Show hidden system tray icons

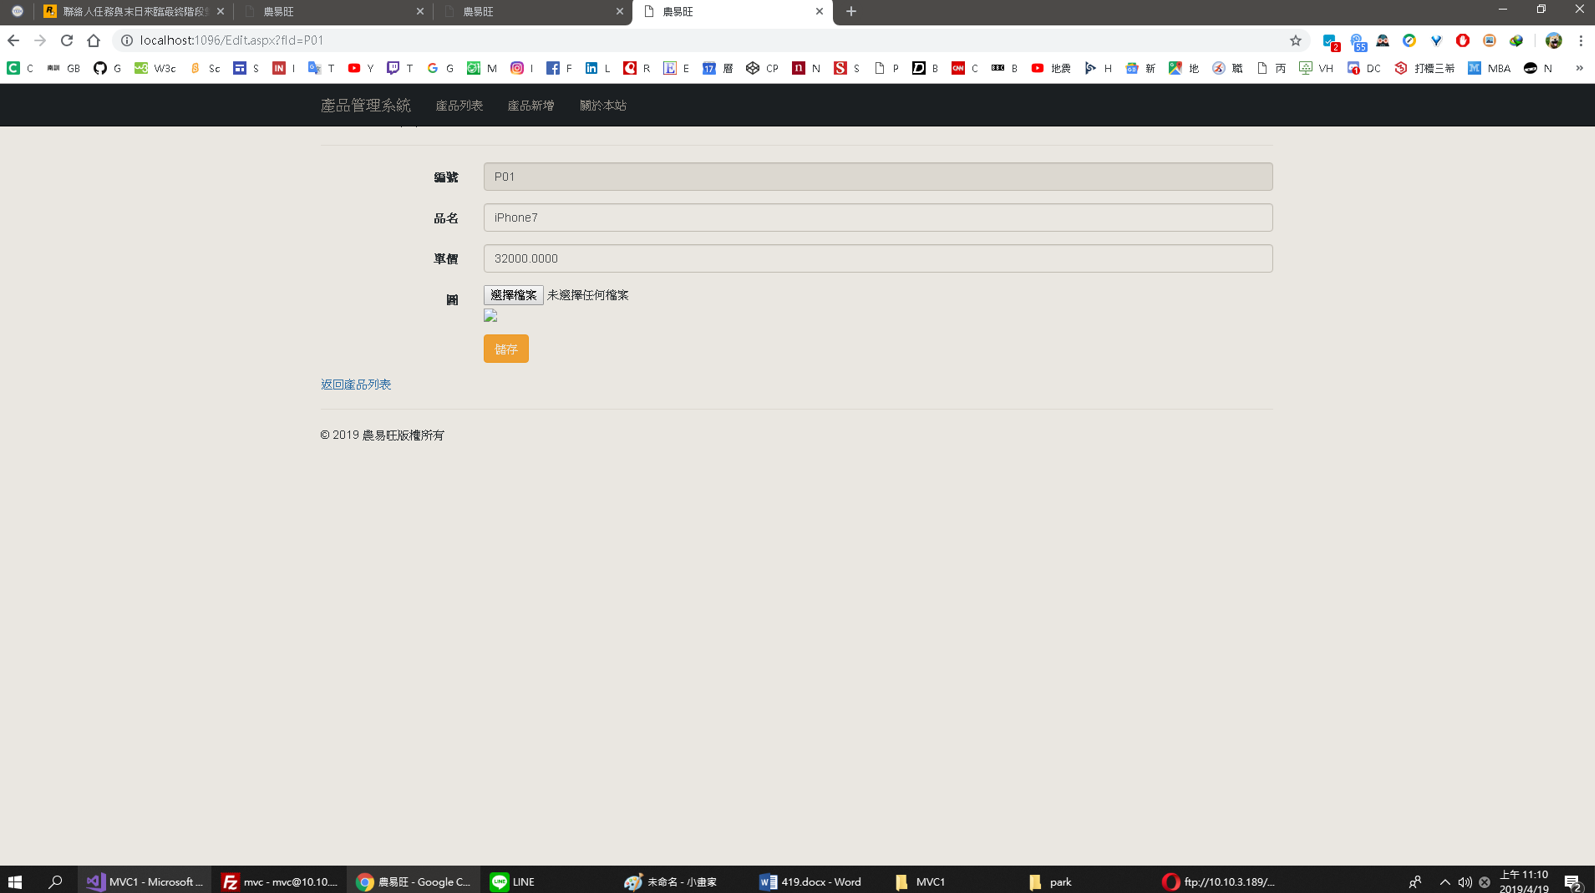[x=1444, y=882]
